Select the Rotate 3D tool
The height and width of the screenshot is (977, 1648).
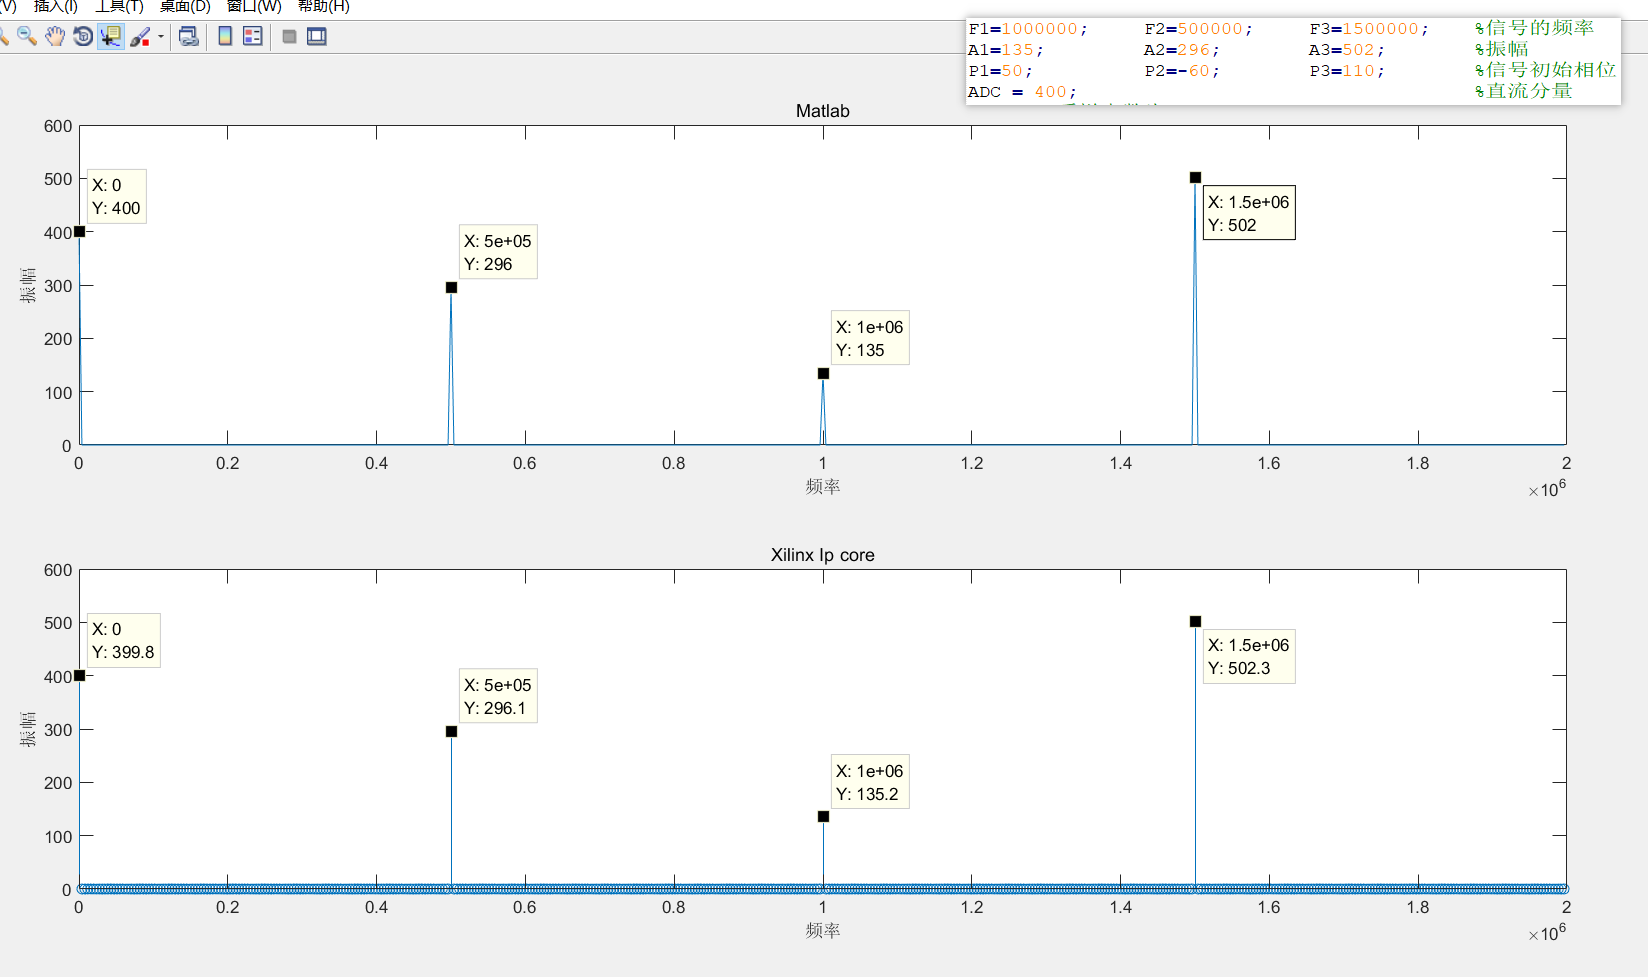[83, 36]
